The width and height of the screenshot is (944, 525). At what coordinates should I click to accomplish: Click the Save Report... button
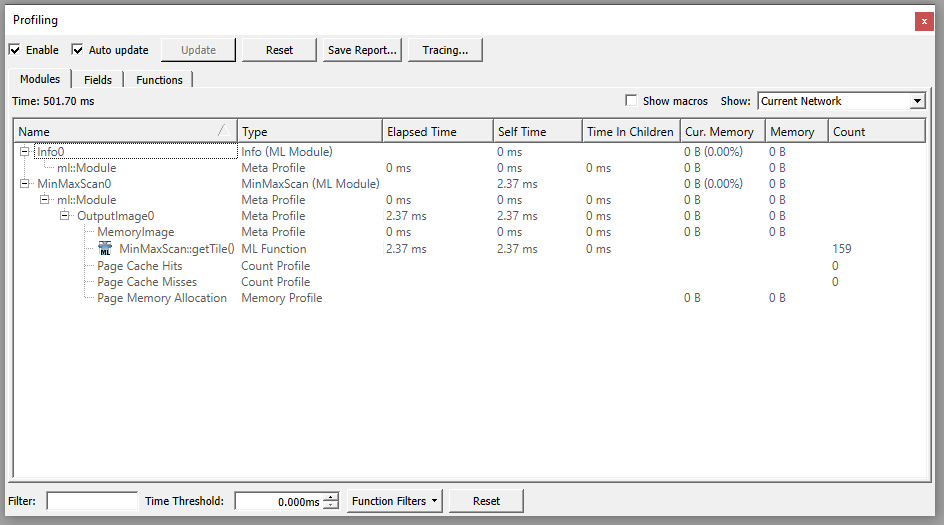pos(362,50)
